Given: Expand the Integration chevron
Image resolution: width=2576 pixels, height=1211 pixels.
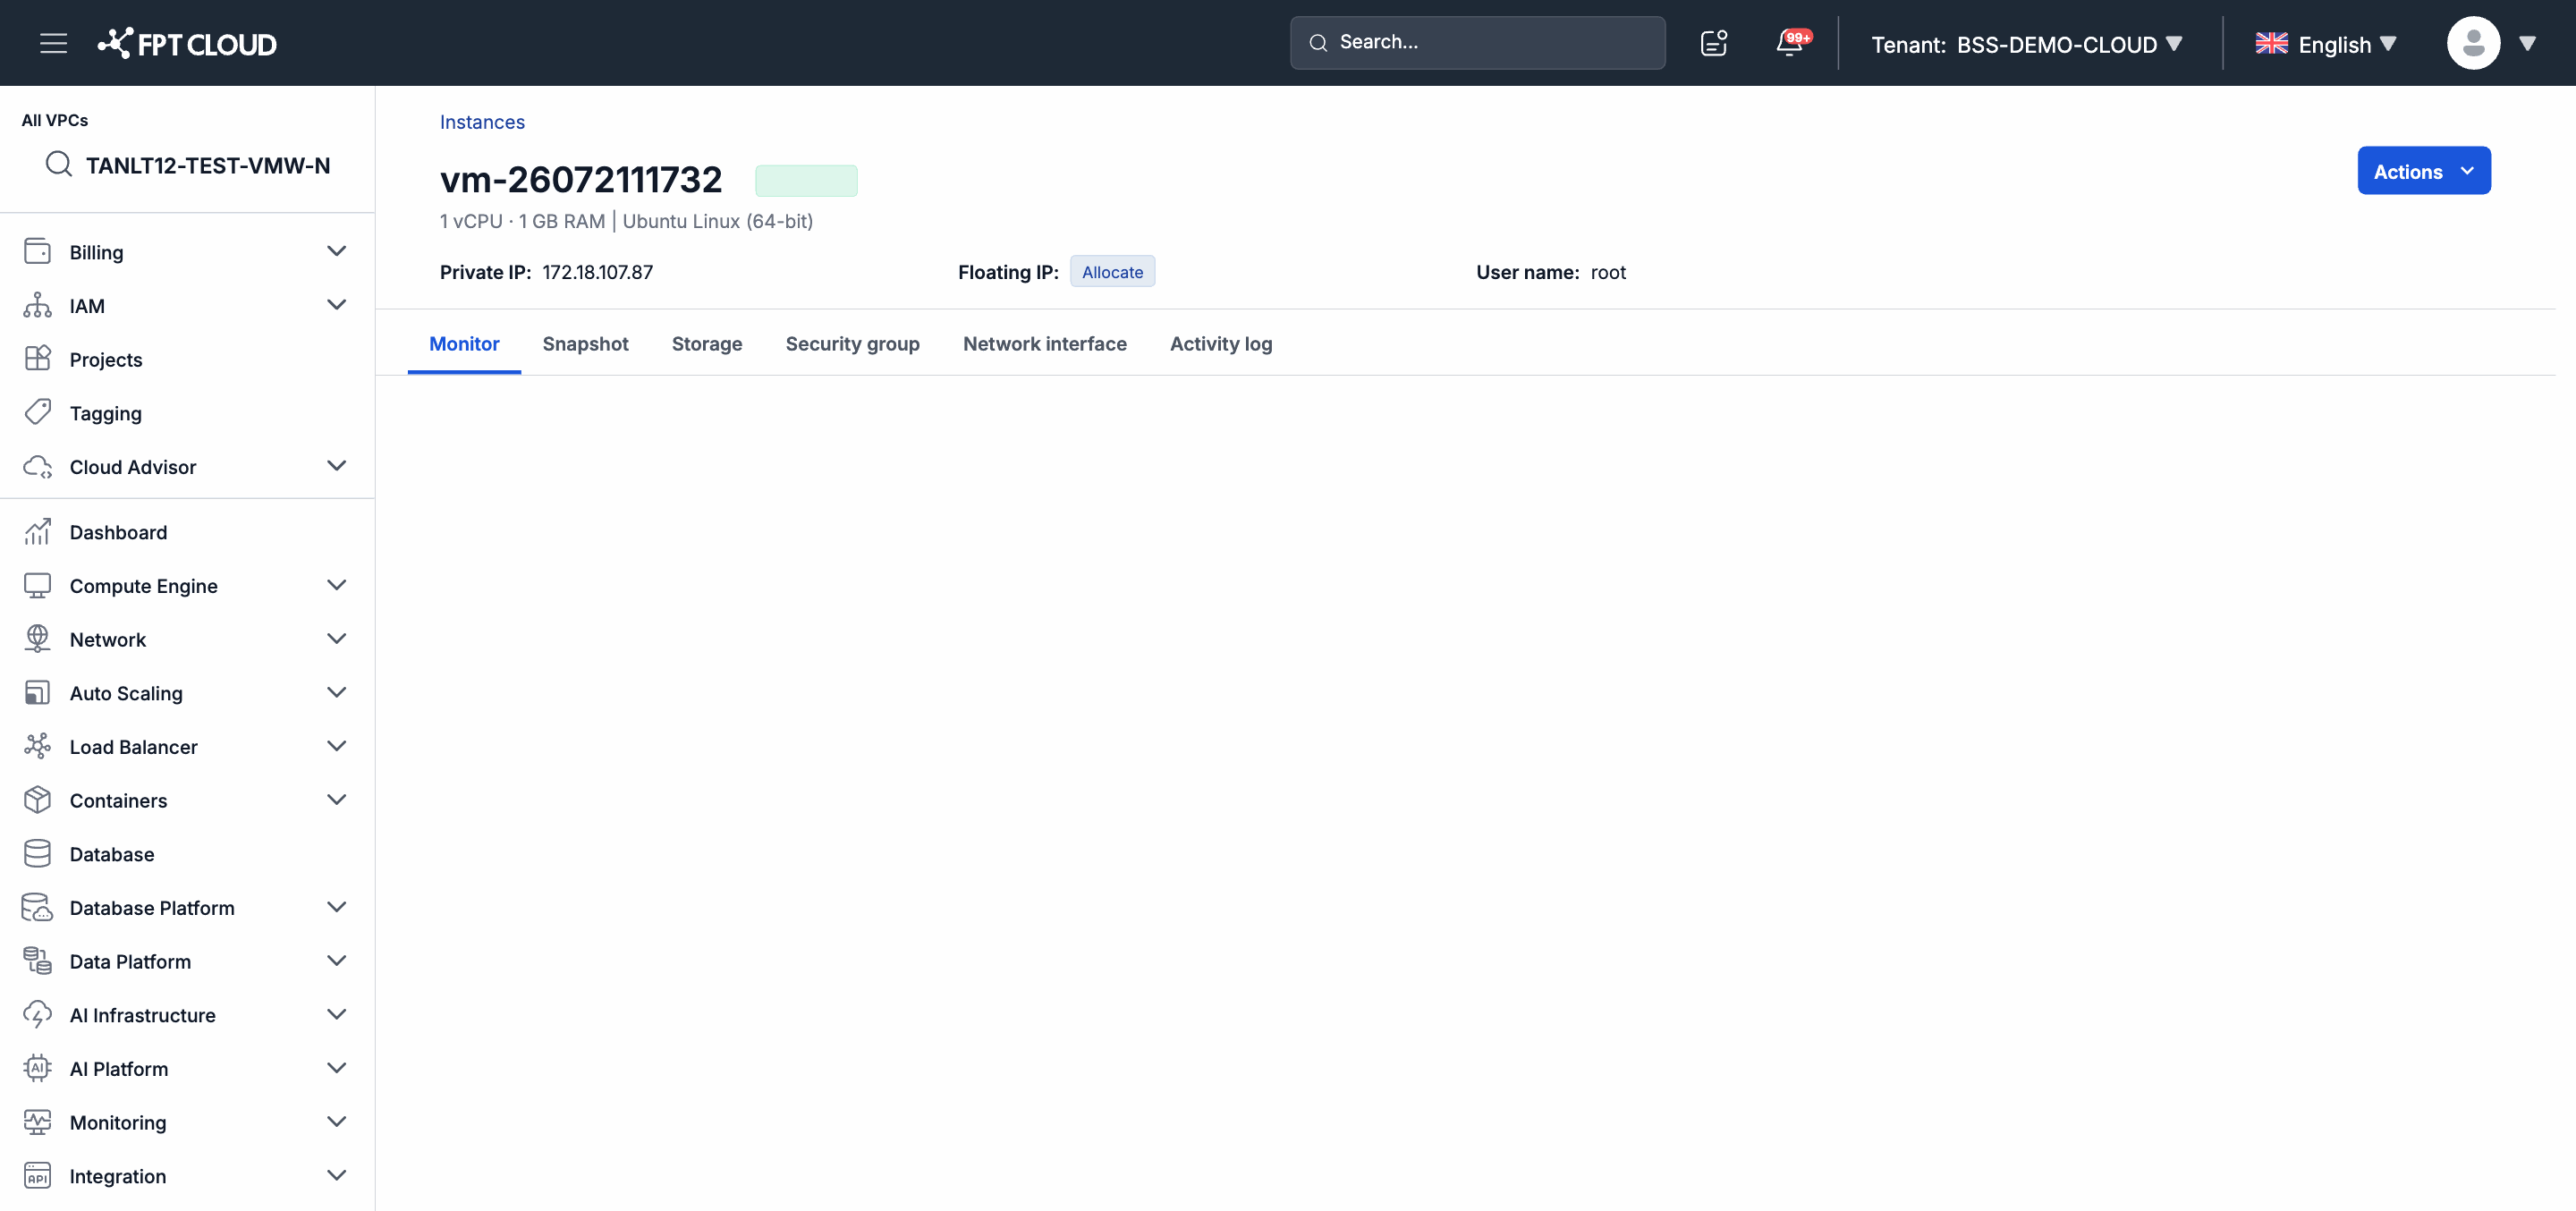Looking at the screenshot, I should pyautogui.click(x=337, y=1175).
